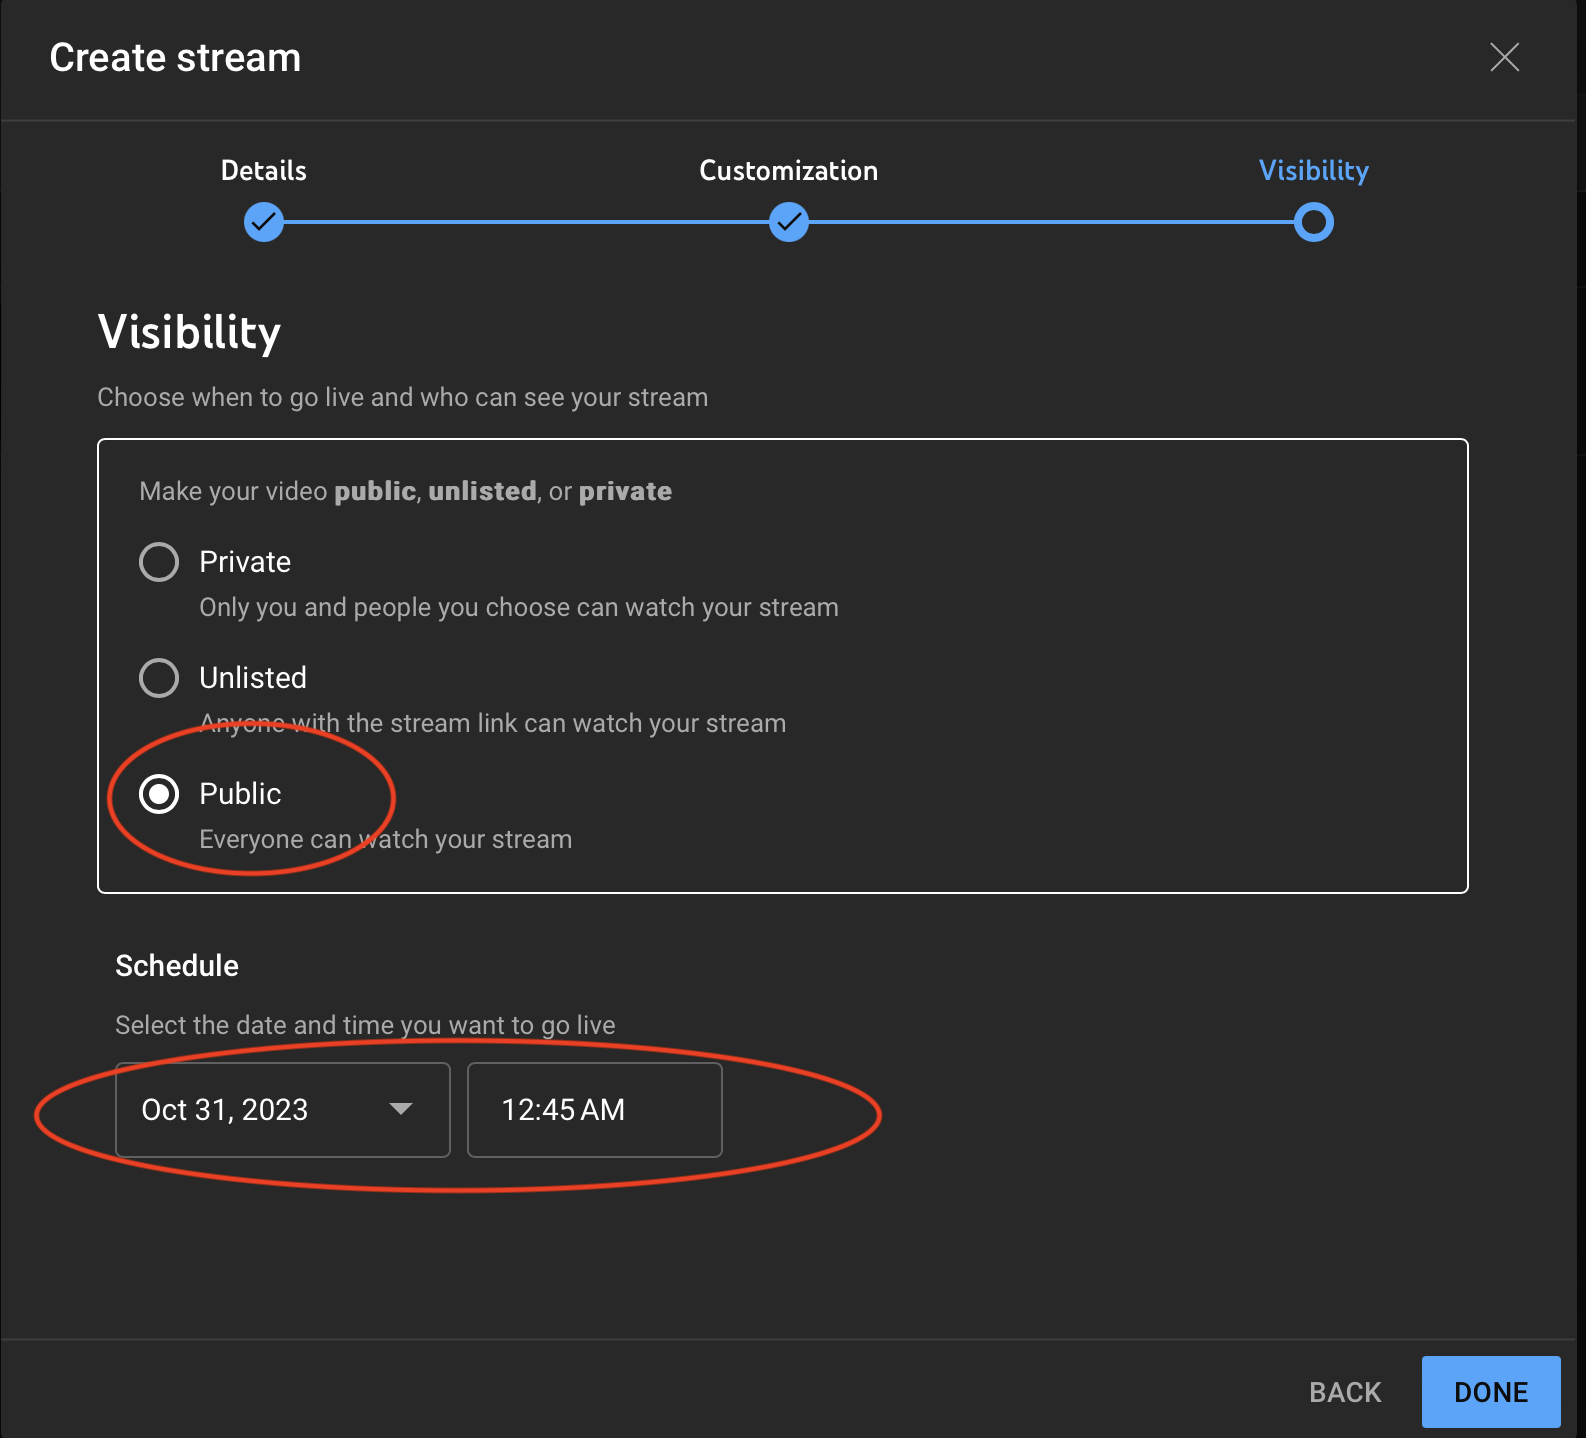This screenshot has height=1438, width=1586.
Task: Click 'Select the date and time' text
Action: (365, 1025)
